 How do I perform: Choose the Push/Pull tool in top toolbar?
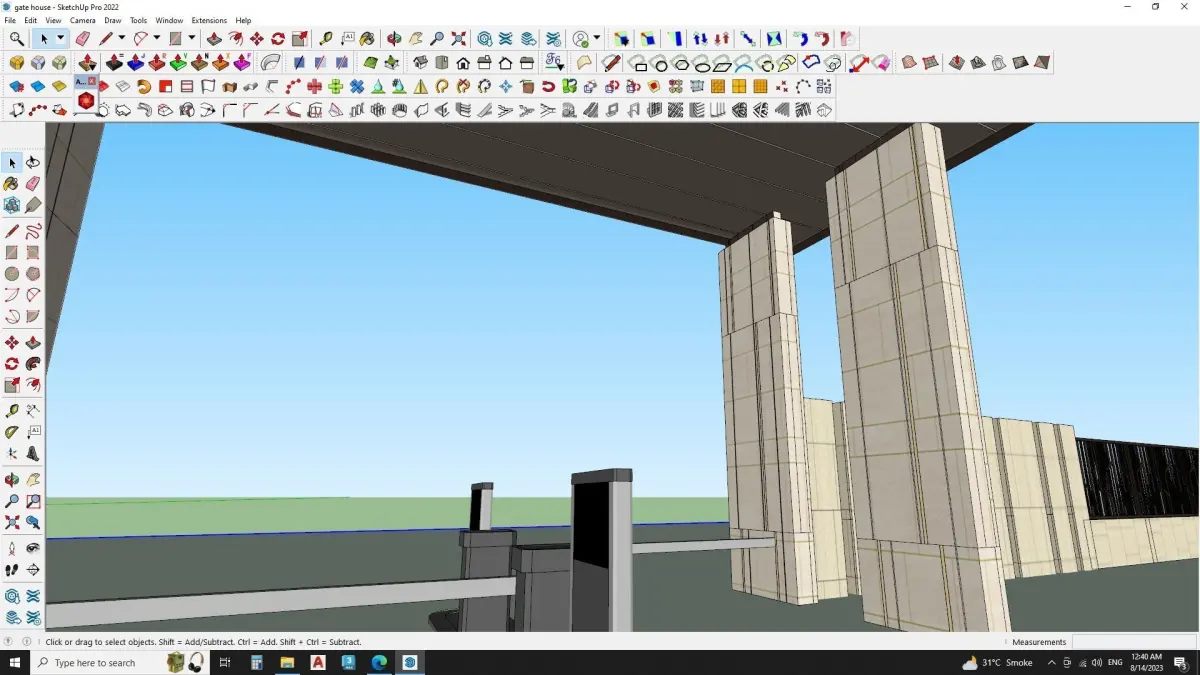(x=214, y=39)
